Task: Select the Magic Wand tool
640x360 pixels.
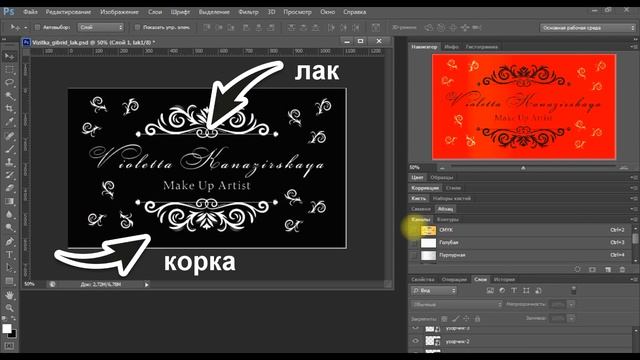Action: pos(9,96)
